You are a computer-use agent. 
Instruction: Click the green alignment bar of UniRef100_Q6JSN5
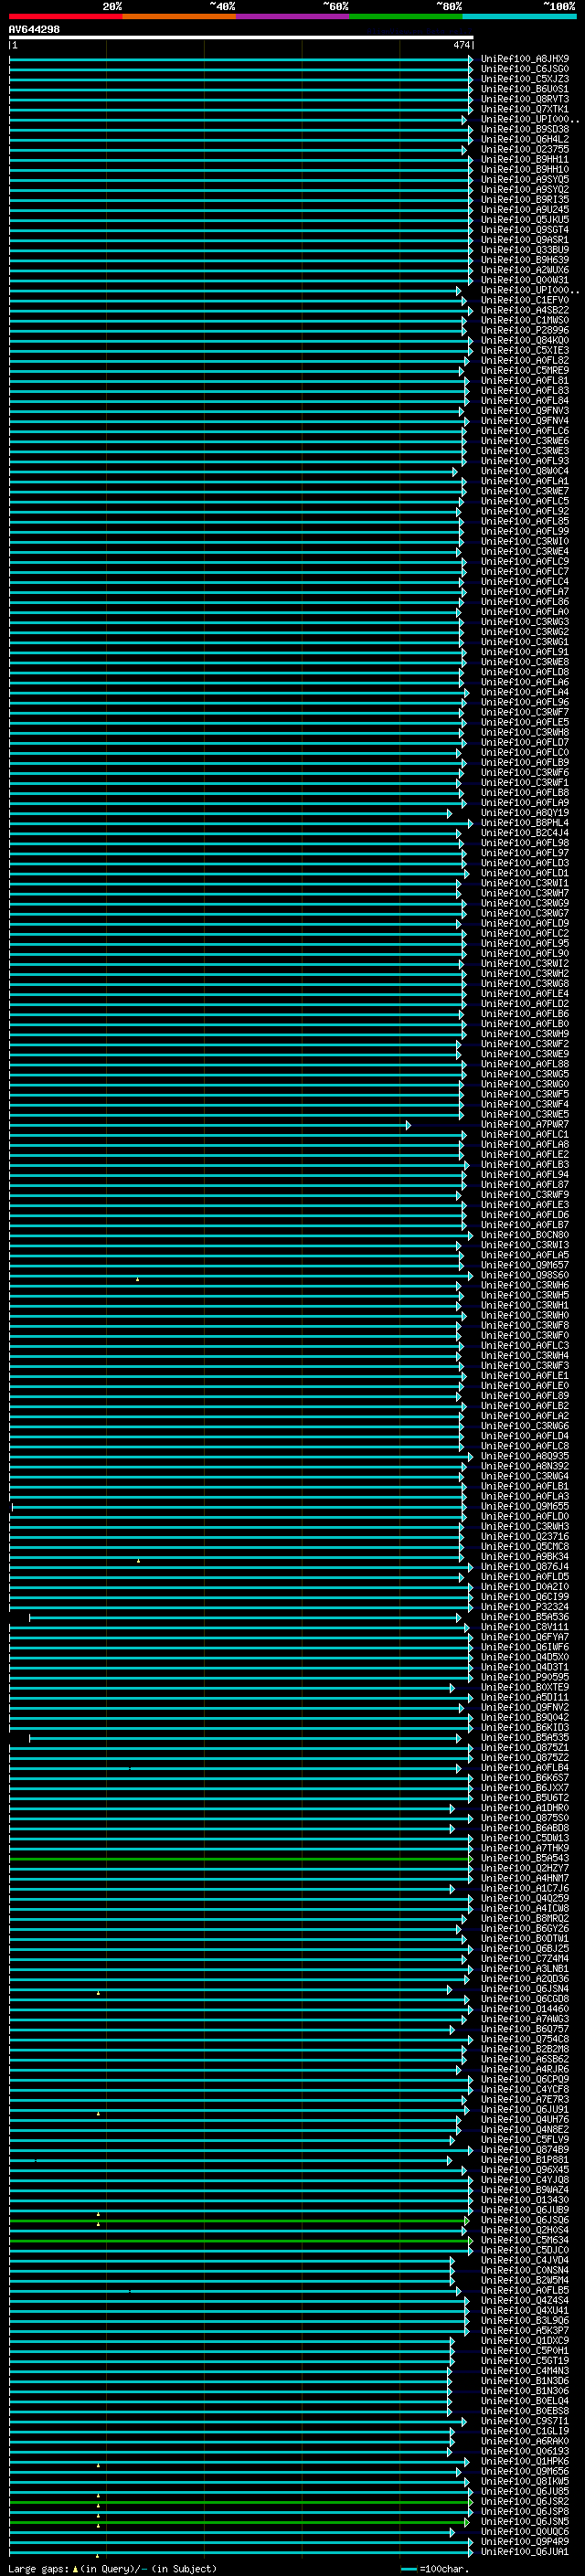coord(240,2522)
